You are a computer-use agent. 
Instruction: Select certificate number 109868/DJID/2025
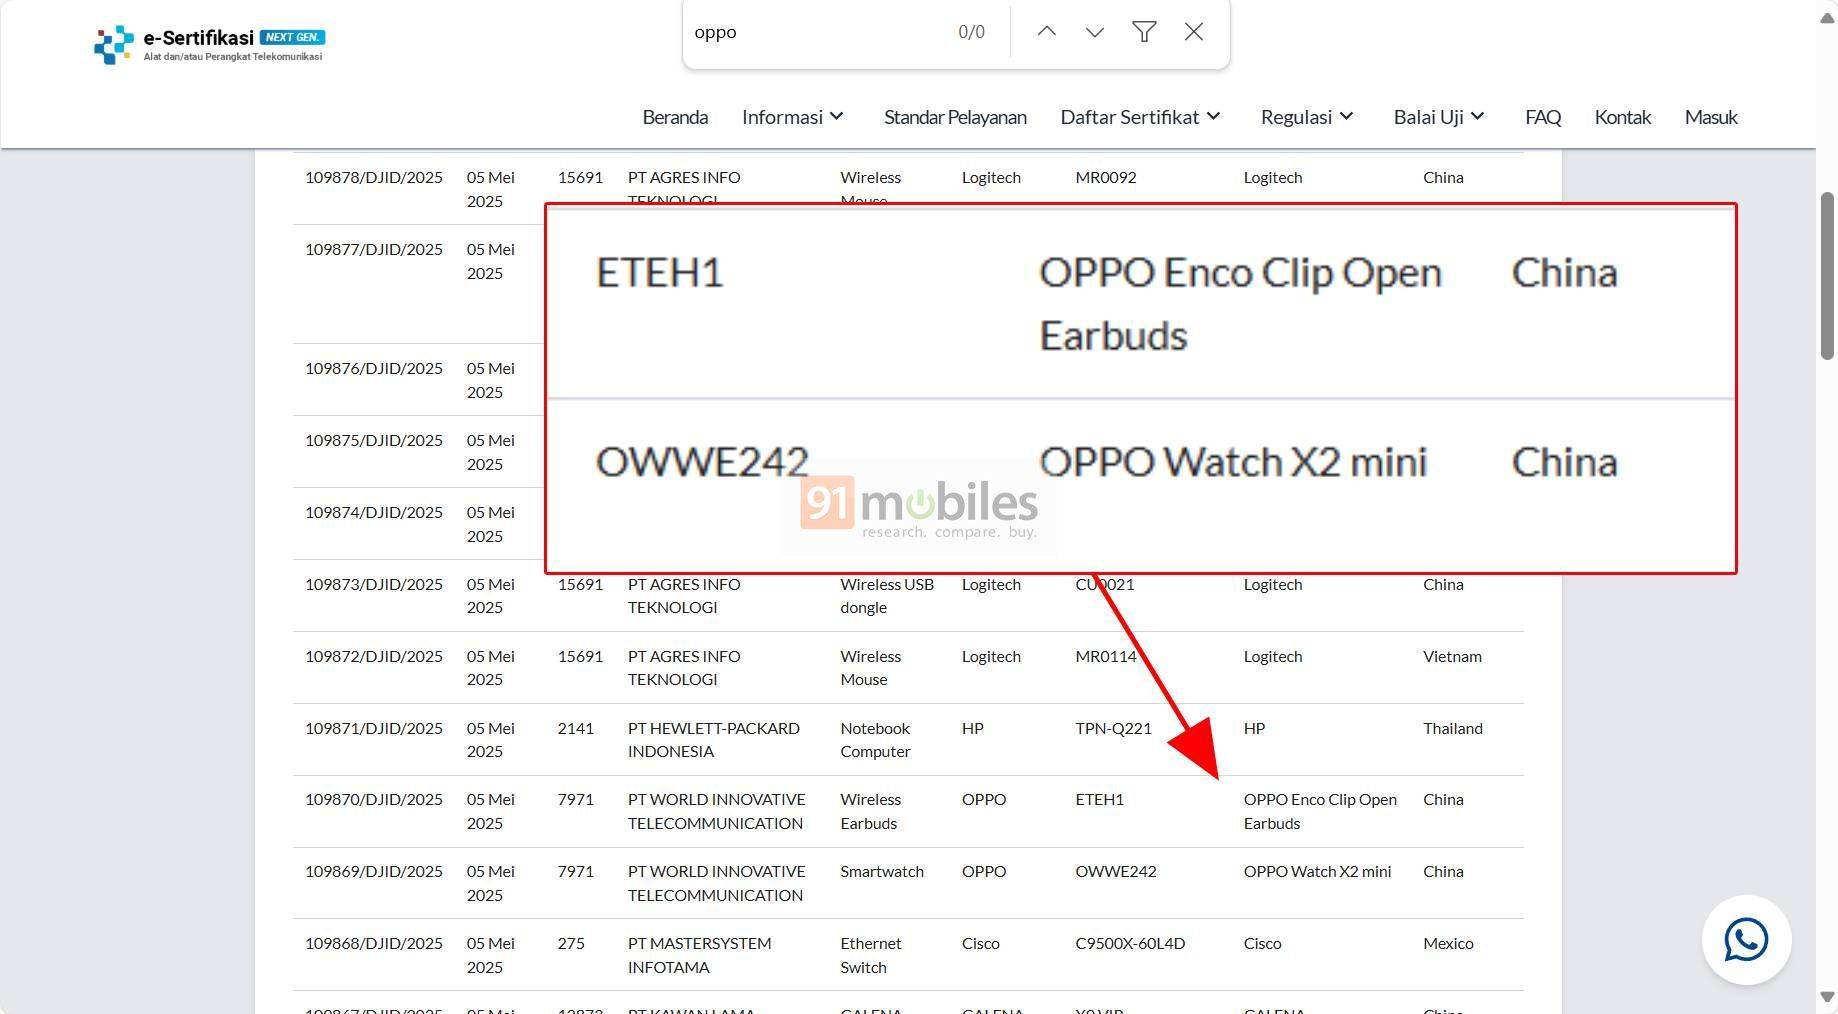374,944
